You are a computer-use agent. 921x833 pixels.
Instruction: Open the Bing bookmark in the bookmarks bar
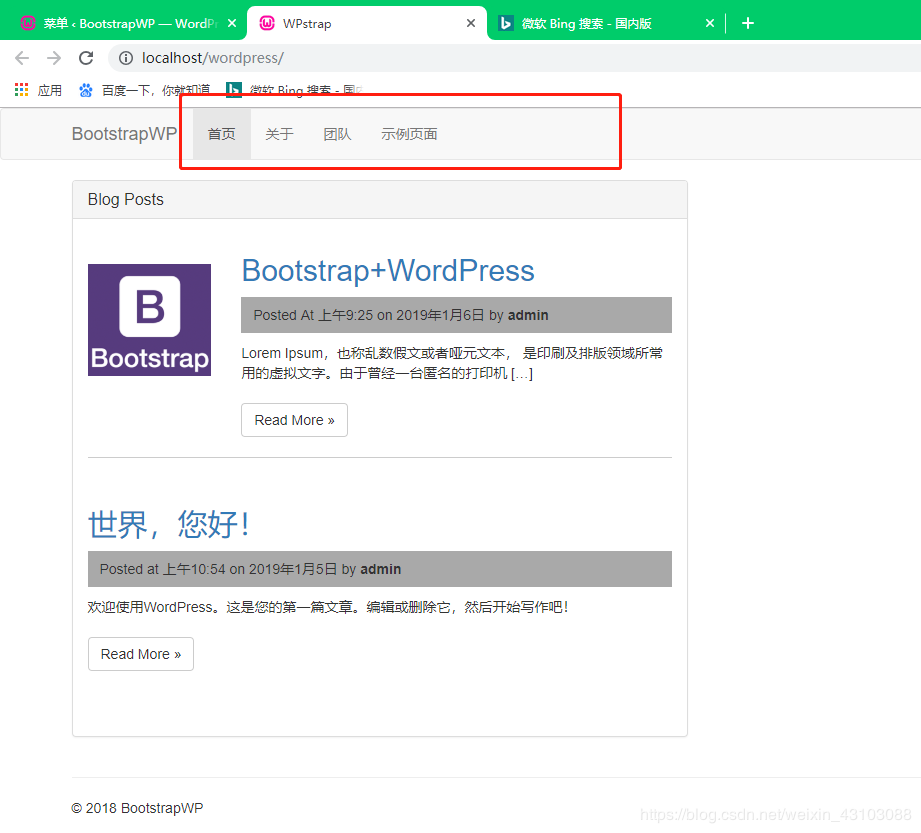pos(294,90)
